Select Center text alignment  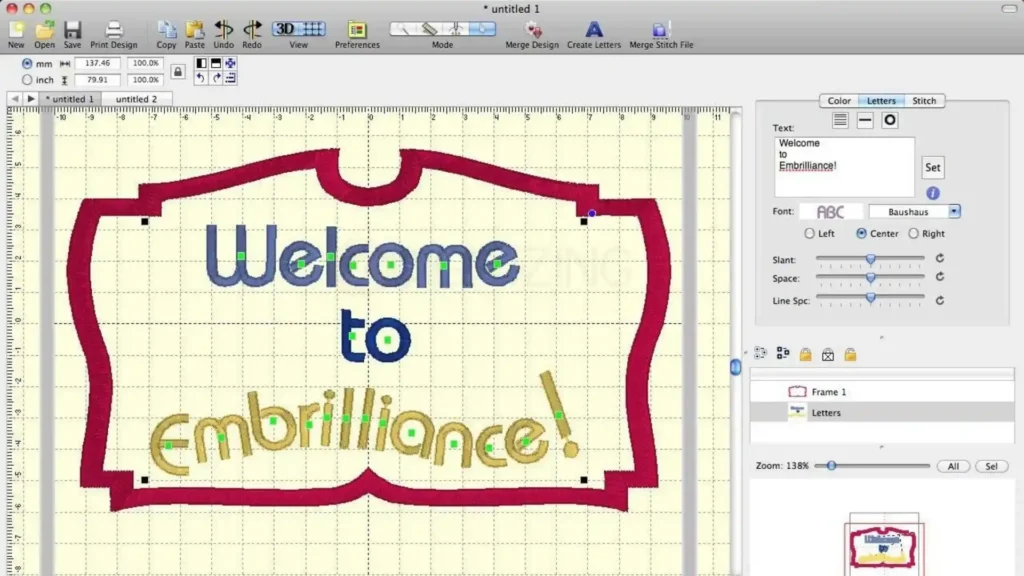click(x=861, y=233)
